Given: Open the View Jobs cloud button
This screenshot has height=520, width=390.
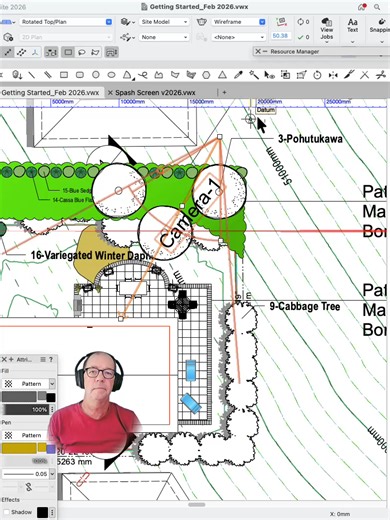Looking at the screenshot, I should (x=326, y=29).
